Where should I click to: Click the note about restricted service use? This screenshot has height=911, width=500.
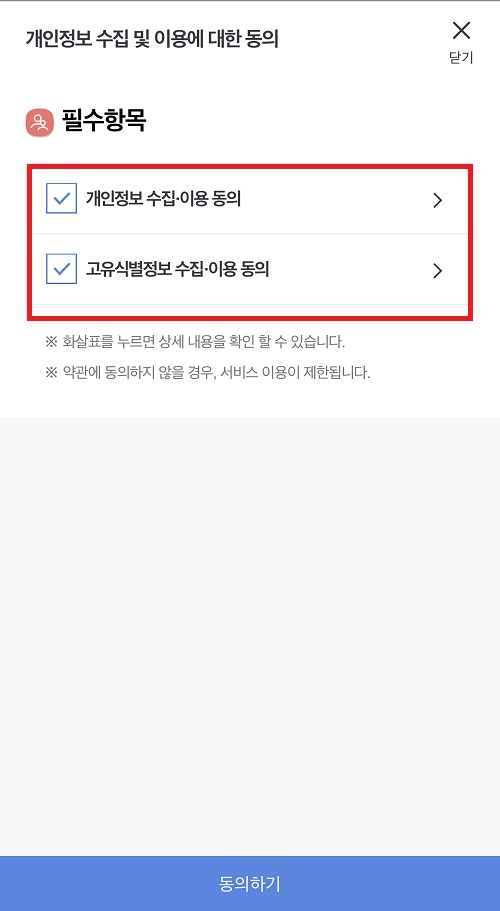(x=207, y=372)
